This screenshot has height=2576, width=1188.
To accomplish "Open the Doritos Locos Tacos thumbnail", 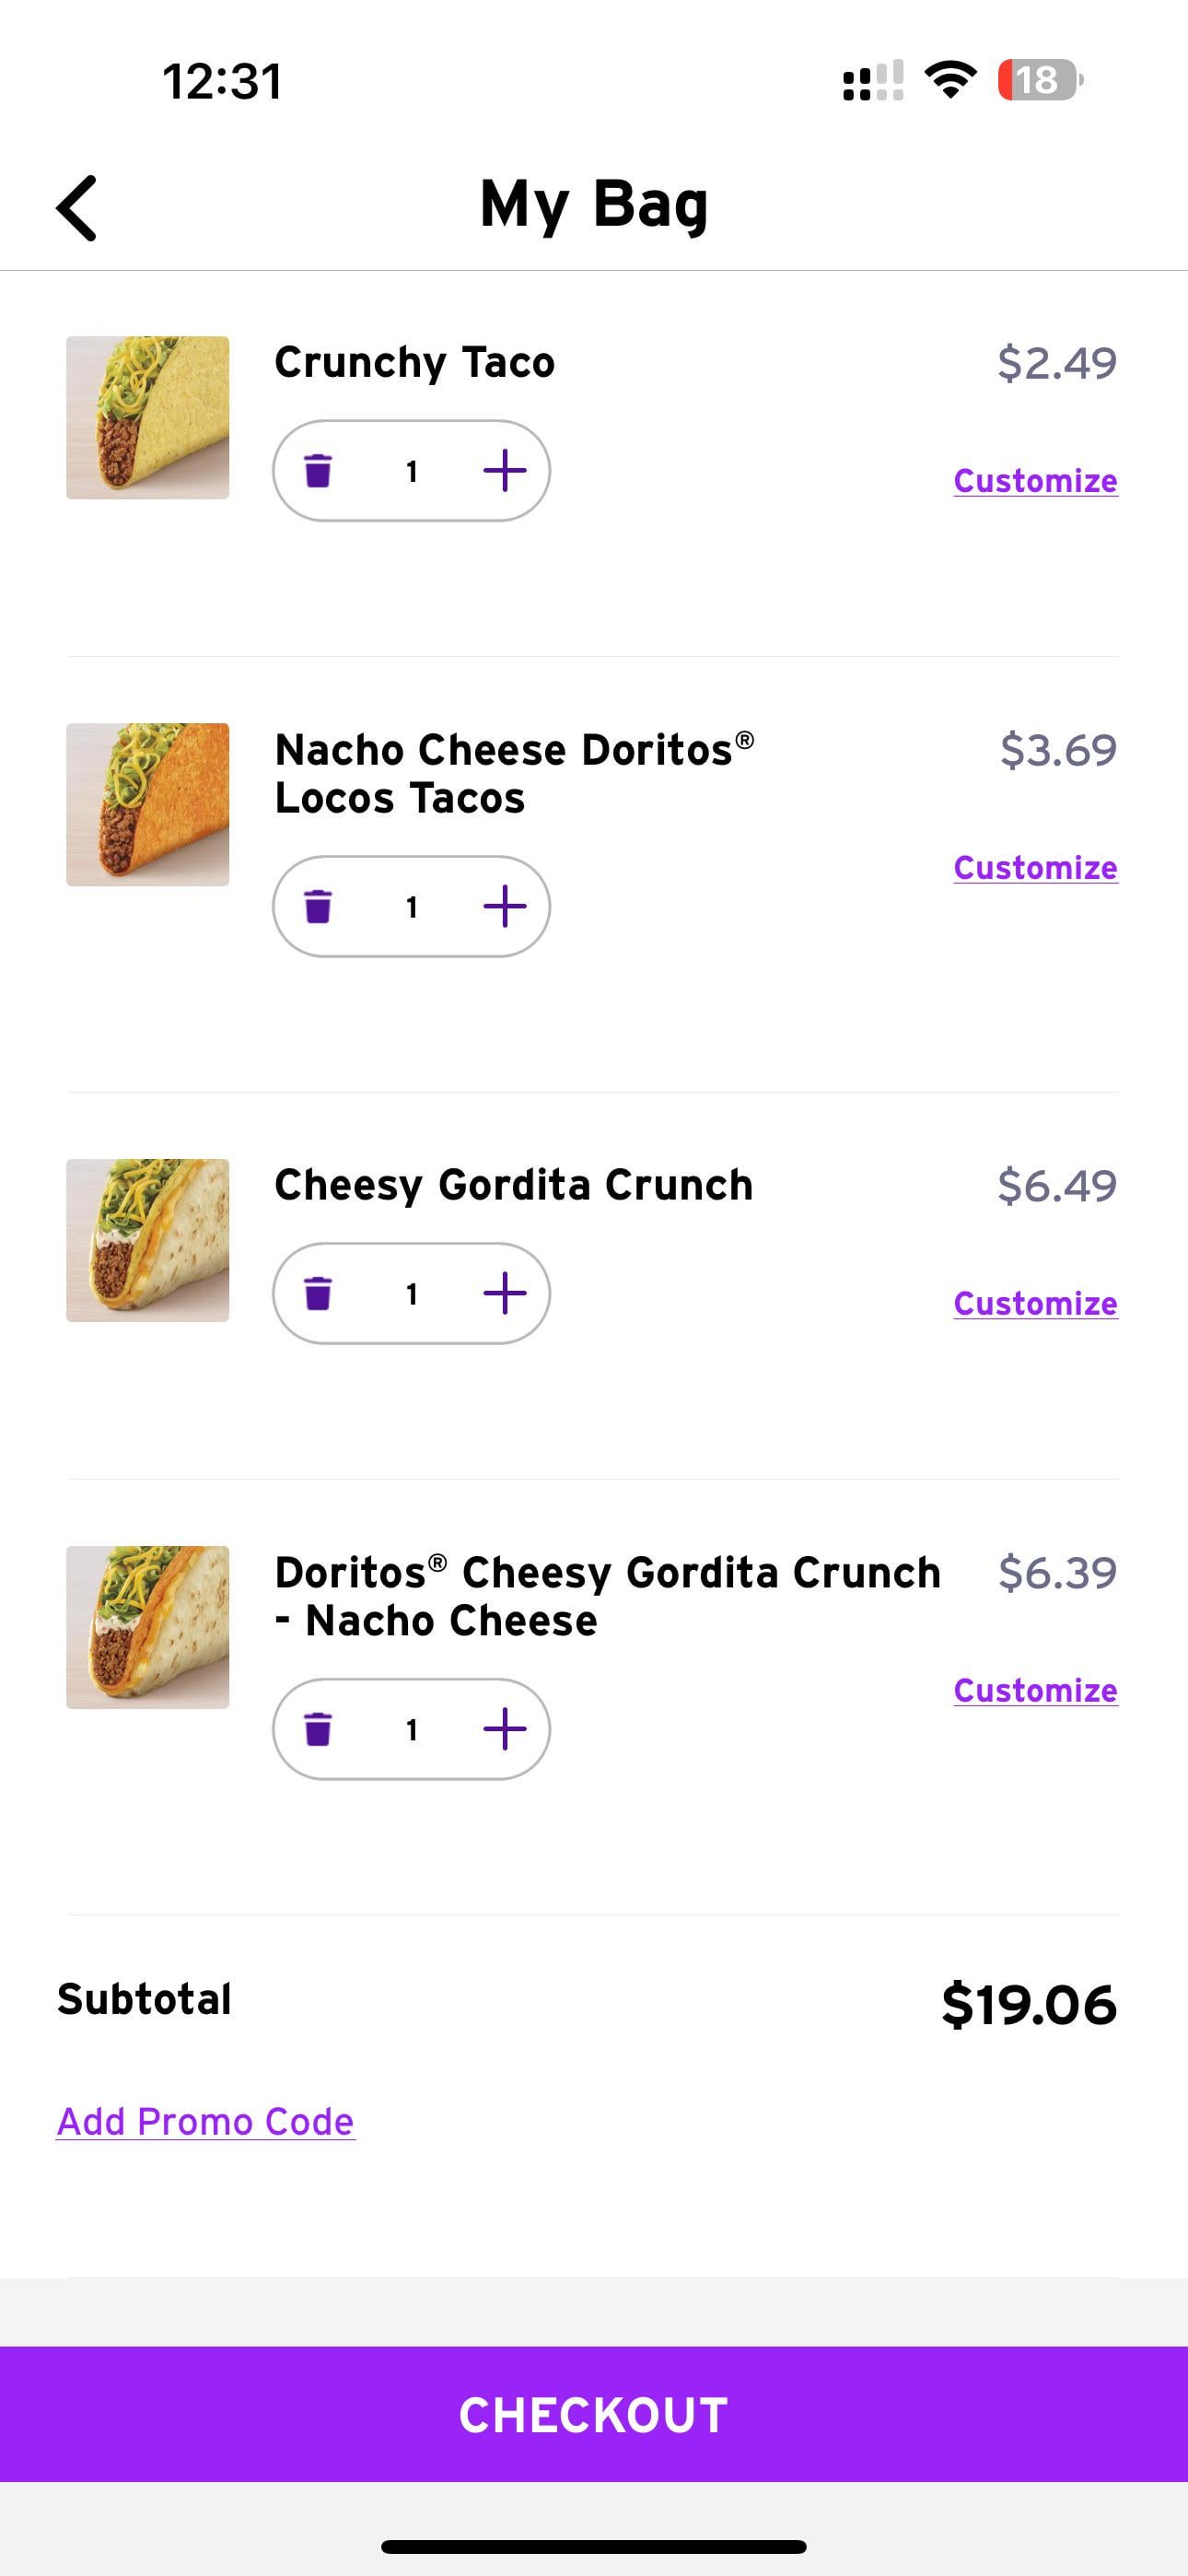I will point(148,805).
